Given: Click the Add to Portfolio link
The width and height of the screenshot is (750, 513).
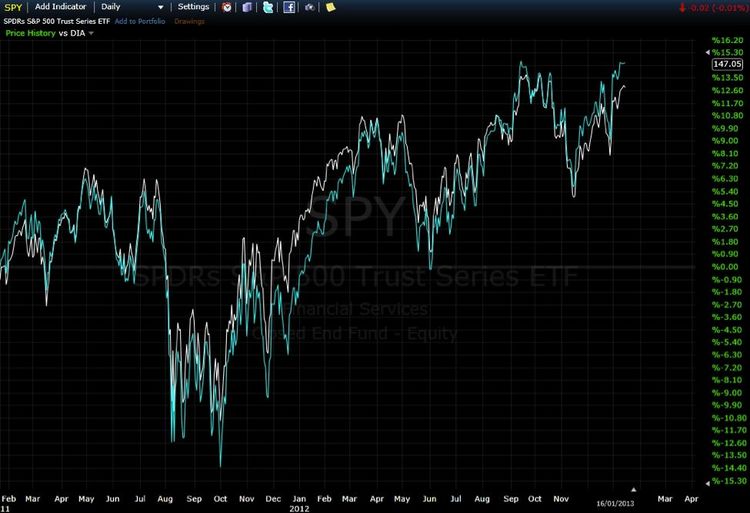Looking at the screenshot, I should point(142,20).
